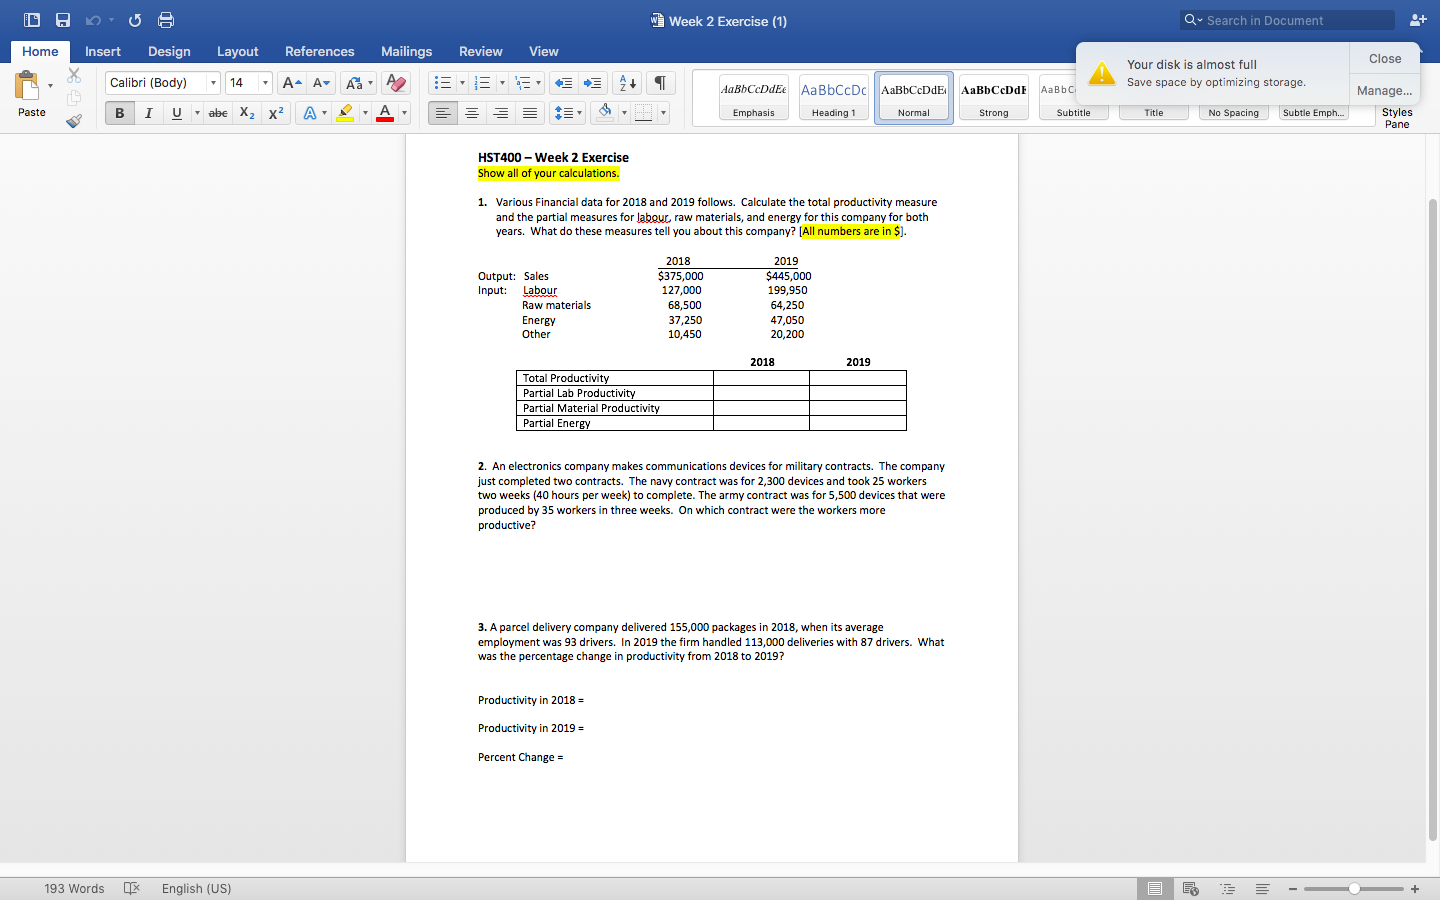
Task: Click Manage in the disk full notification
Action: 1384,90
